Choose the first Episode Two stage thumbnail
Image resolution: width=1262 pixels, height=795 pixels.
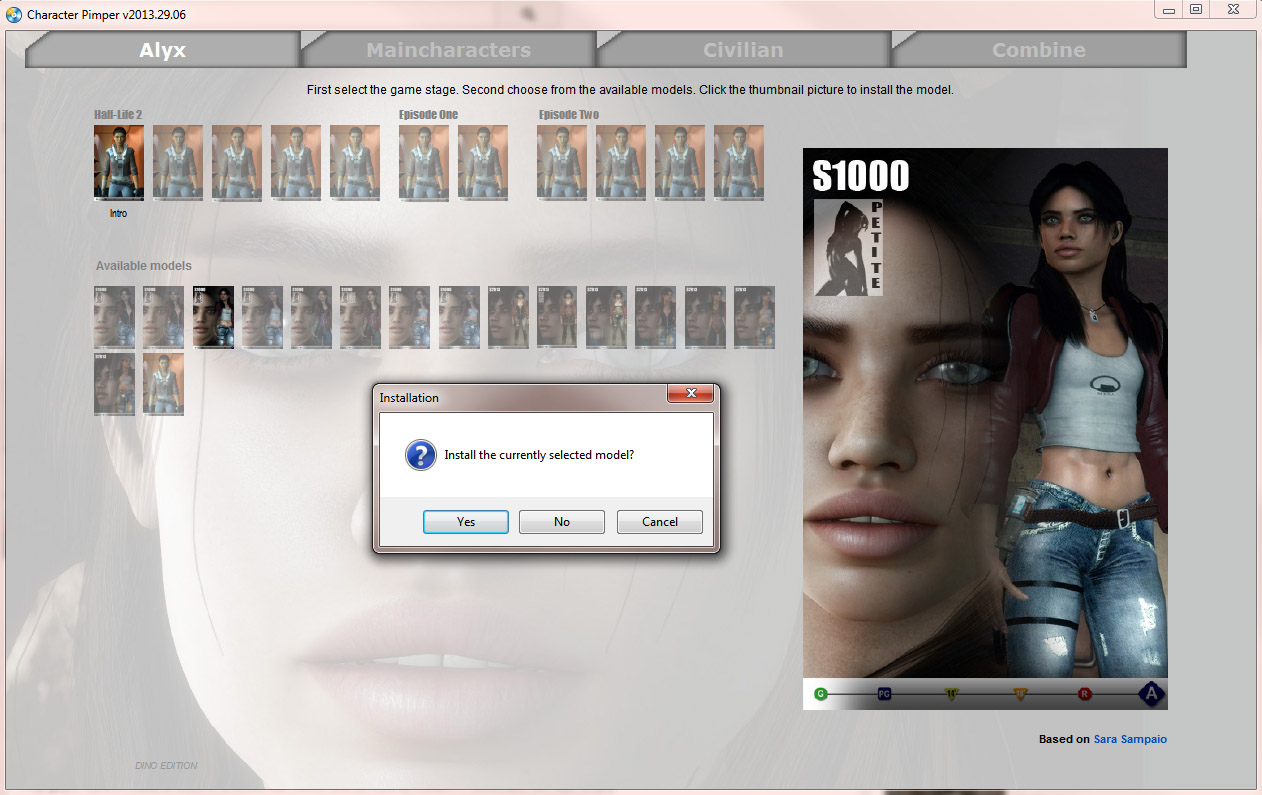(562, 163)
